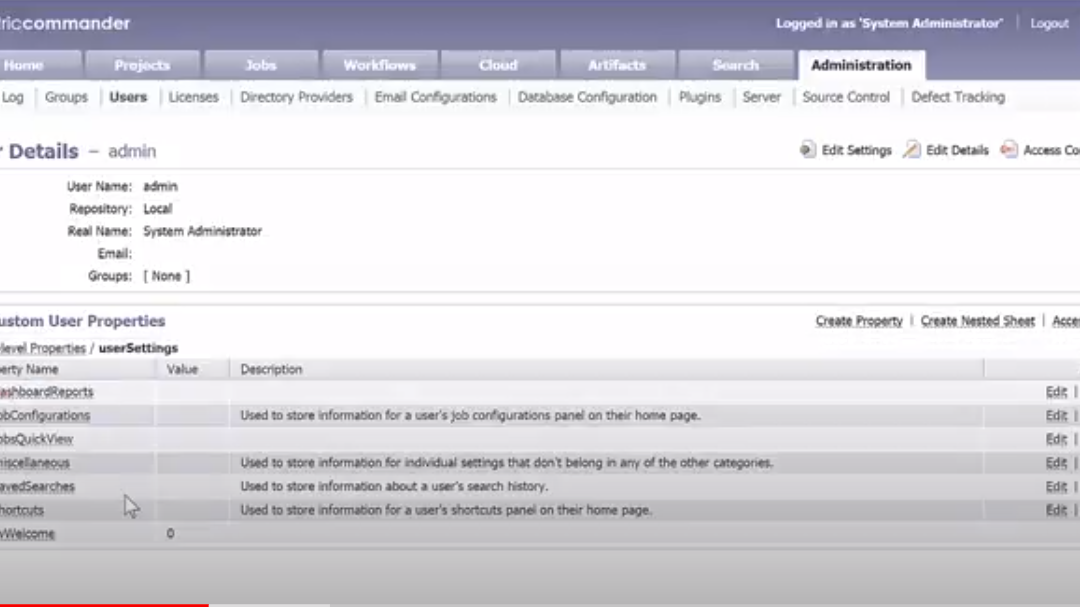
Task: Click the 'Local' repository value
Action: pyautogui.click(x=158, y=209)
